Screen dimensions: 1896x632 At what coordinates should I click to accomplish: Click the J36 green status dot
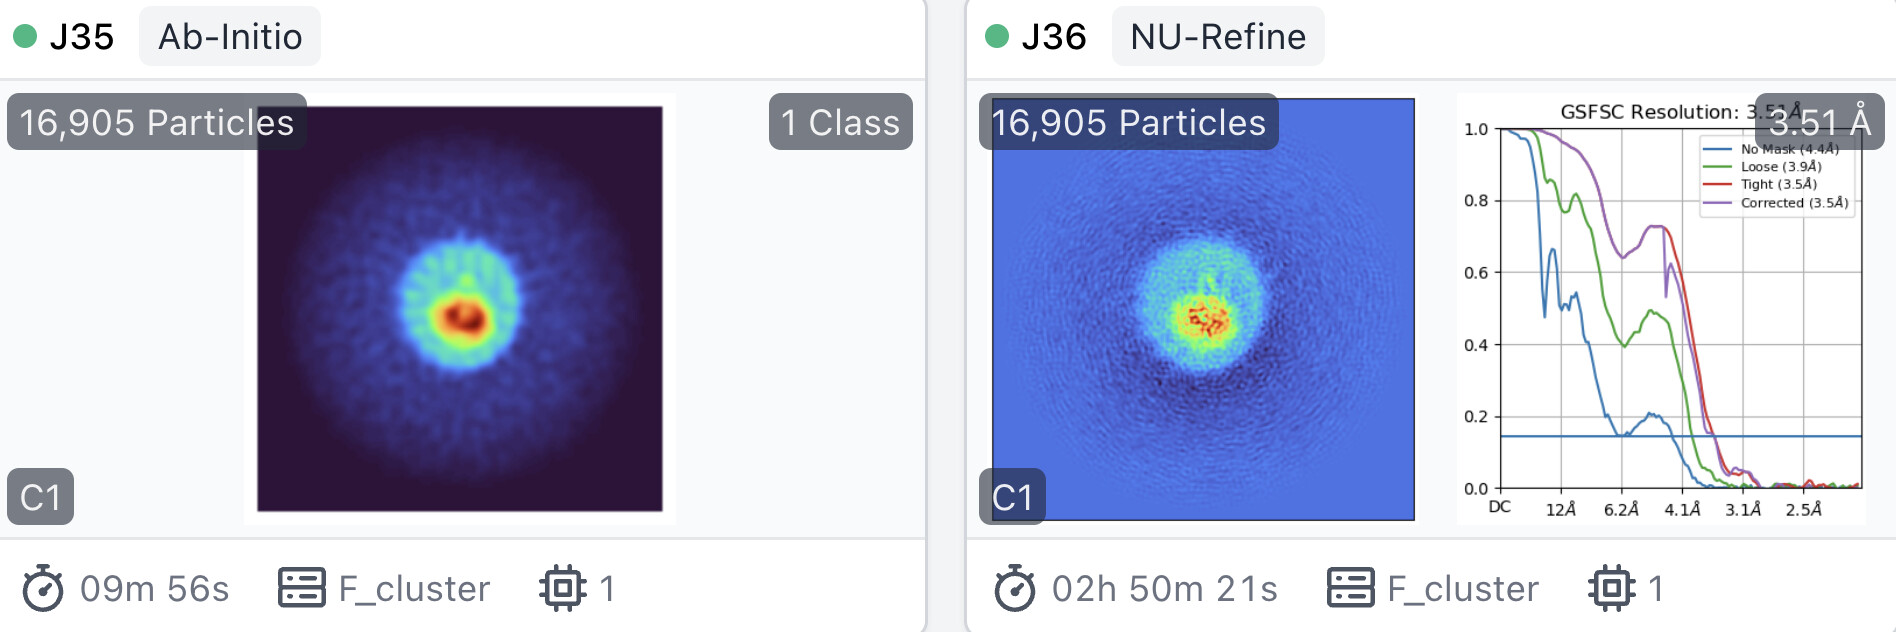pos(997,37)
